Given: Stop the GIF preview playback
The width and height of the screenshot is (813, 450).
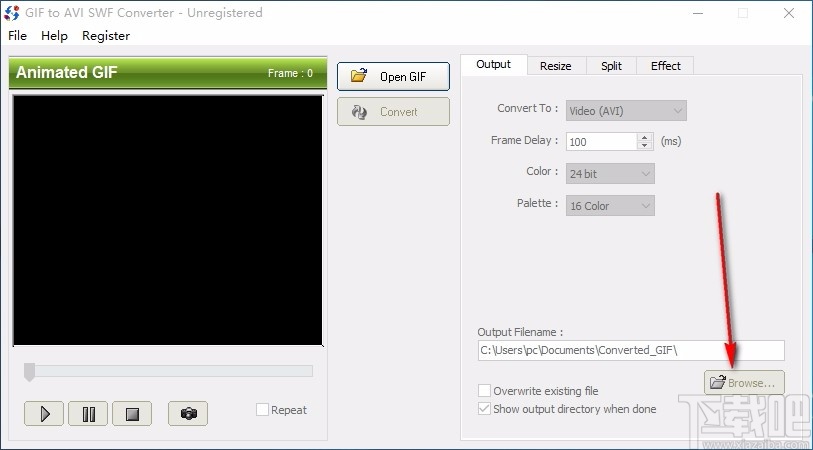Looking at the screenshot, I should [132, 414].
